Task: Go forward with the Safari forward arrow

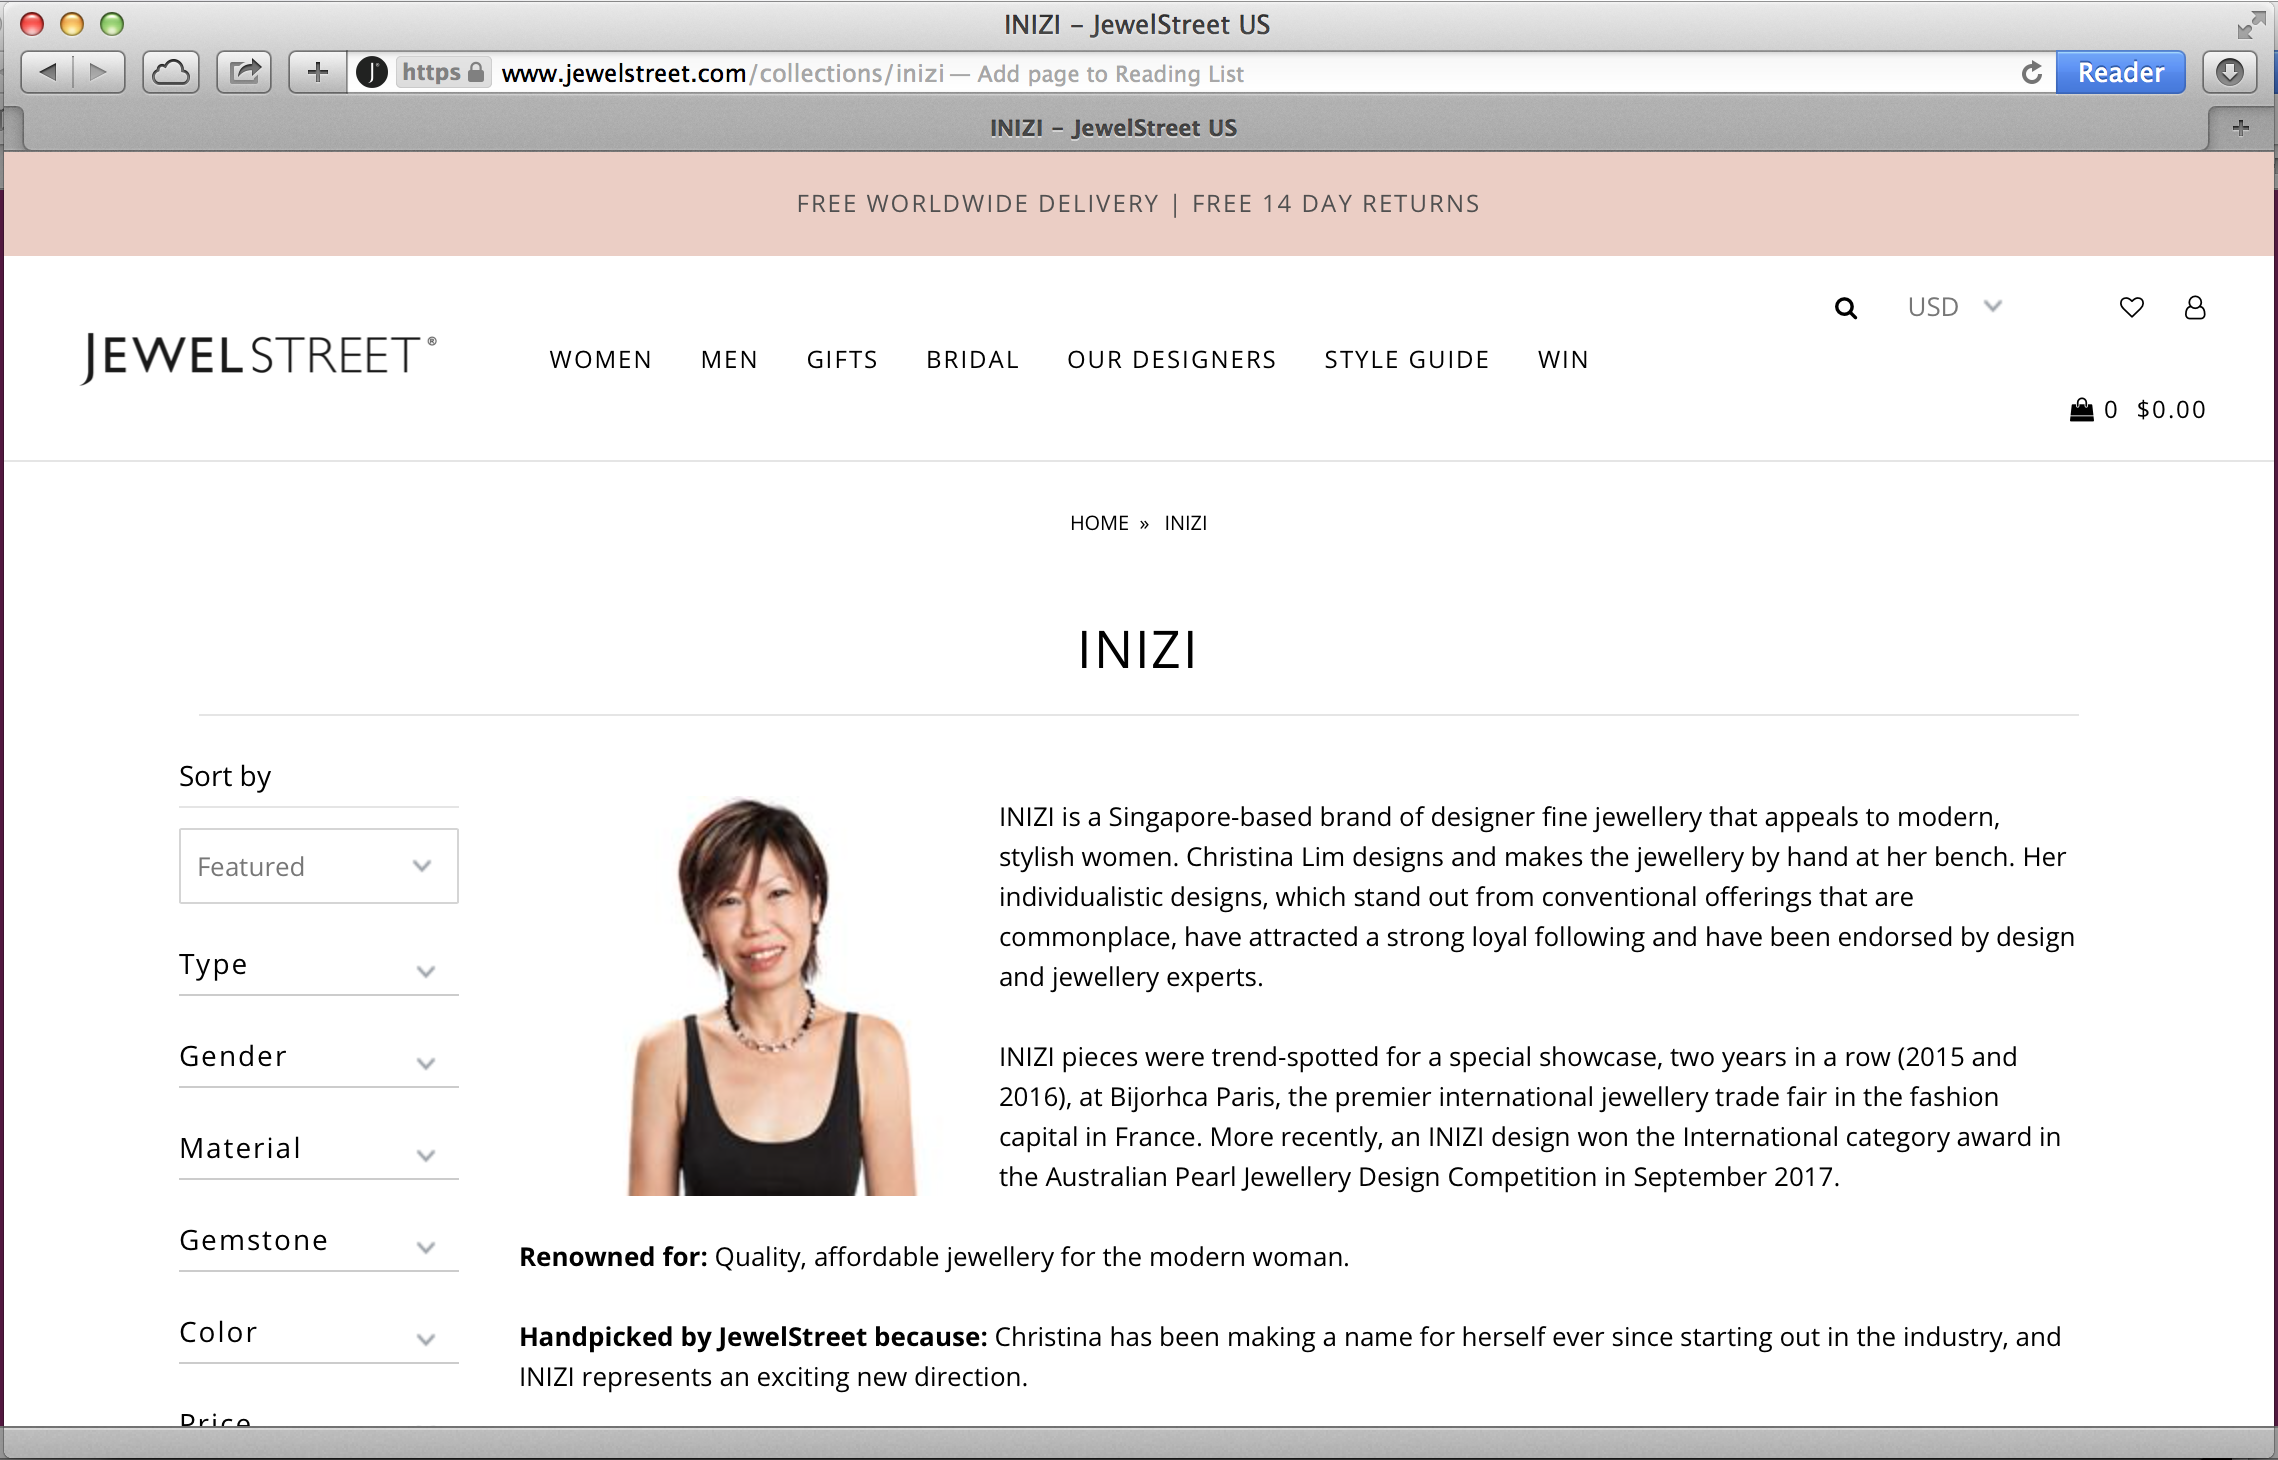Action: [99, 72]
